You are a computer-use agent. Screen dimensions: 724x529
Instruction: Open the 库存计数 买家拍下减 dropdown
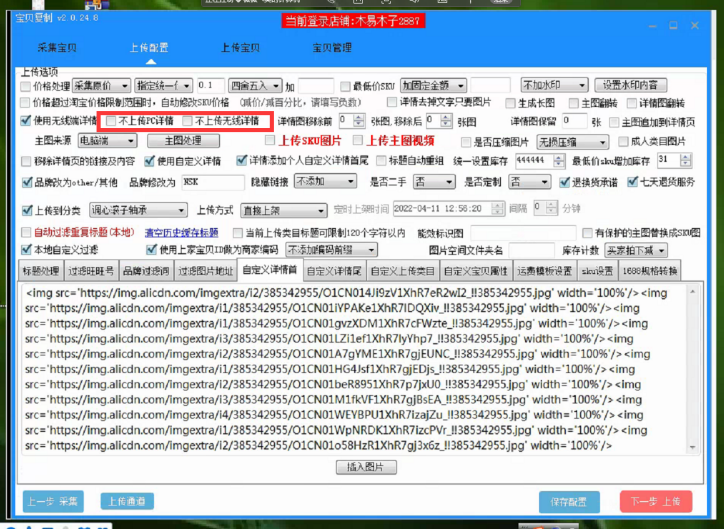[x=635, y=251]
